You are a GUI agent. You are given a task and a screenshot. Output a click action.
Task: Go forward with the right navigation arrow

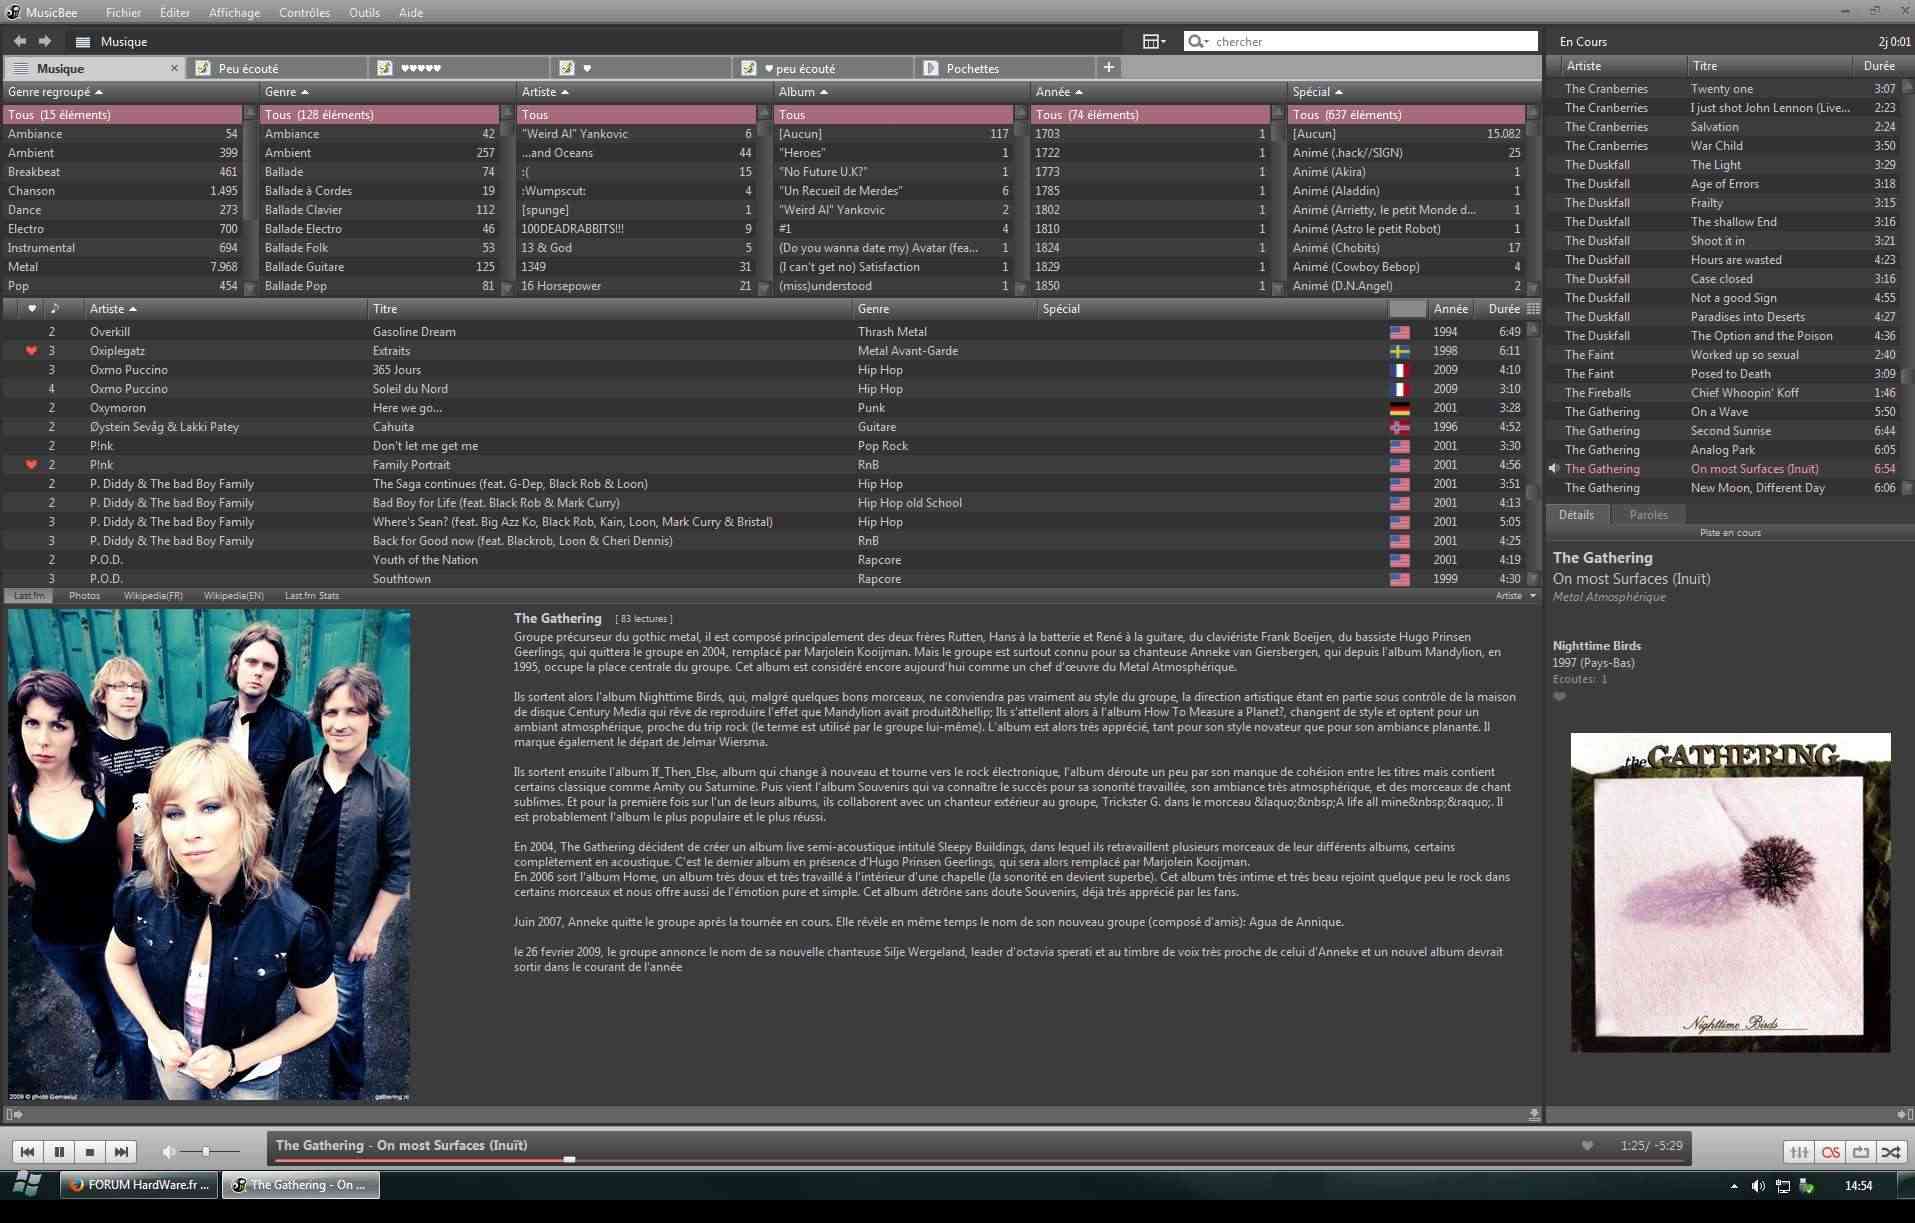coord(45,41)
